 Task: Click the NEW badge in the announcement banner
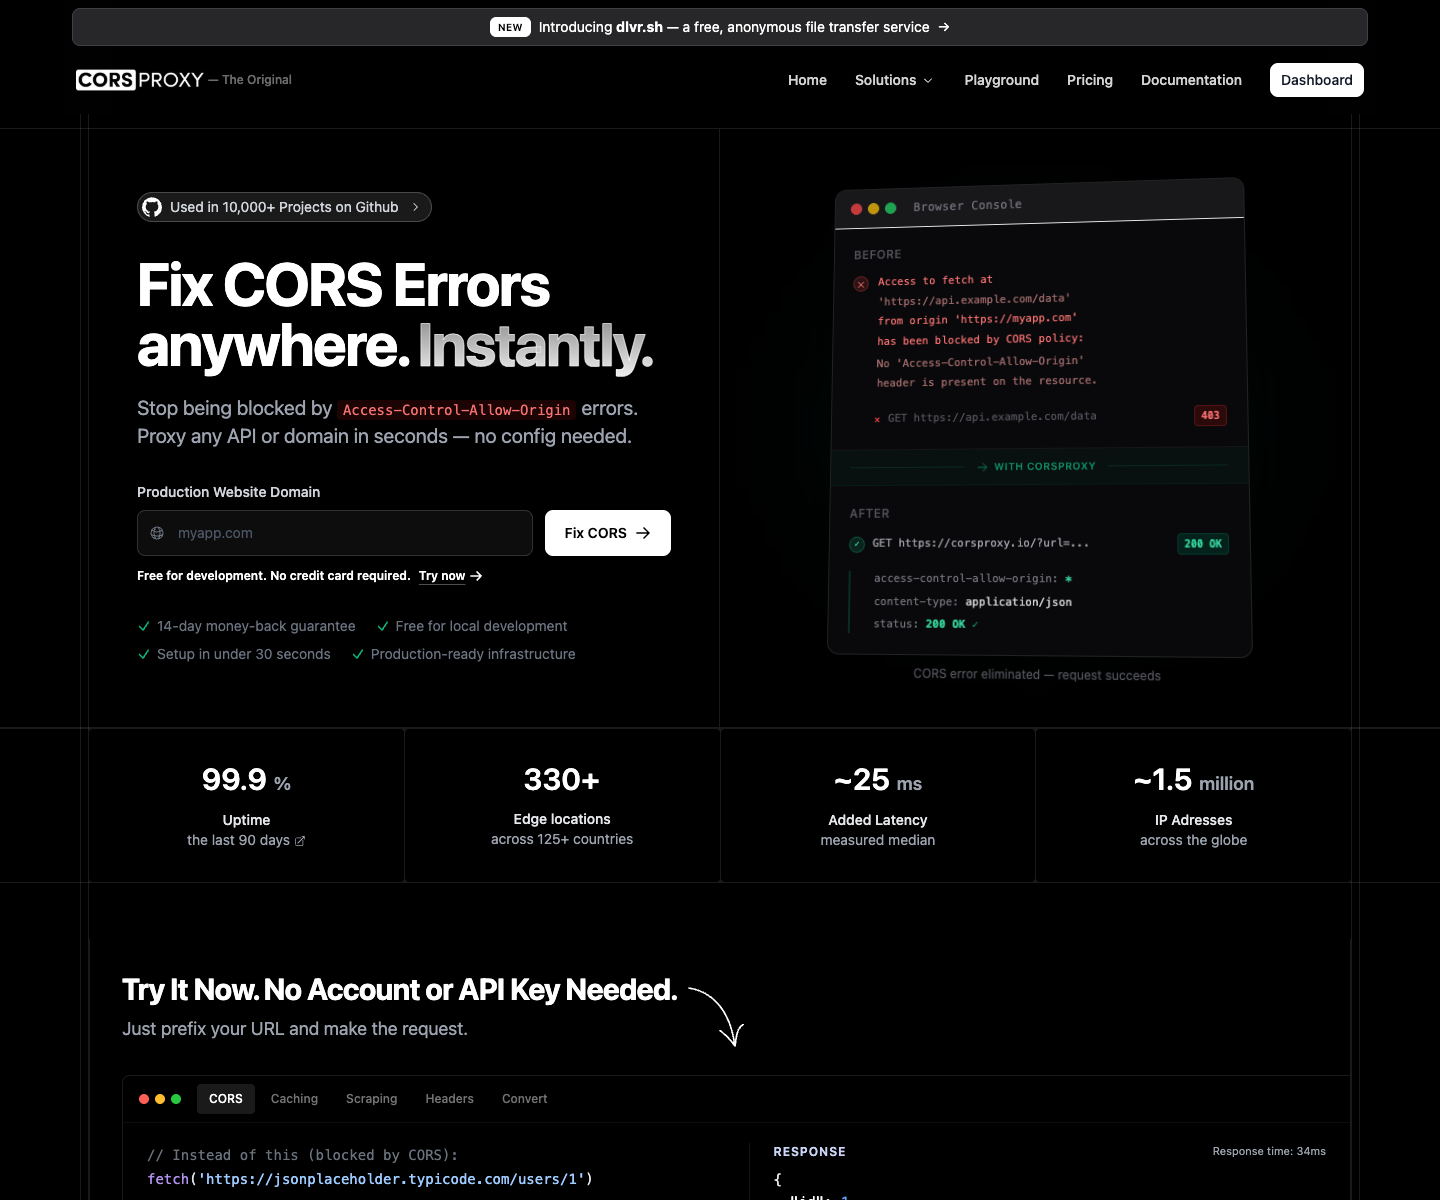[x=510, y=27]
